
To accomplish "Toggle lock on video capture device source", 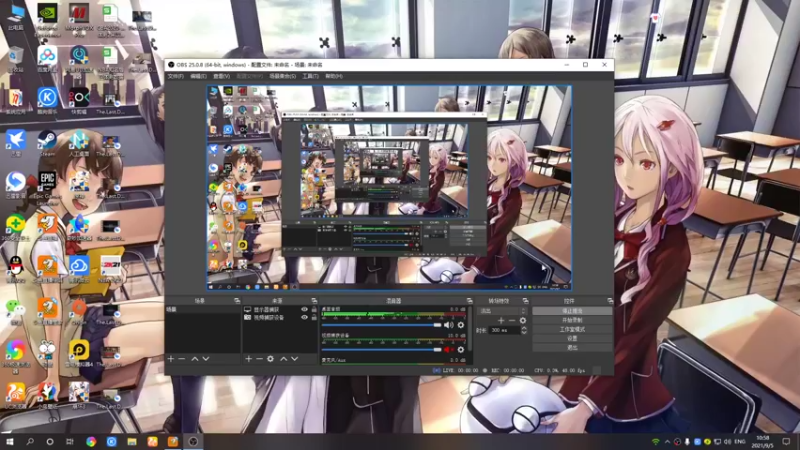I will click(314, 317).
